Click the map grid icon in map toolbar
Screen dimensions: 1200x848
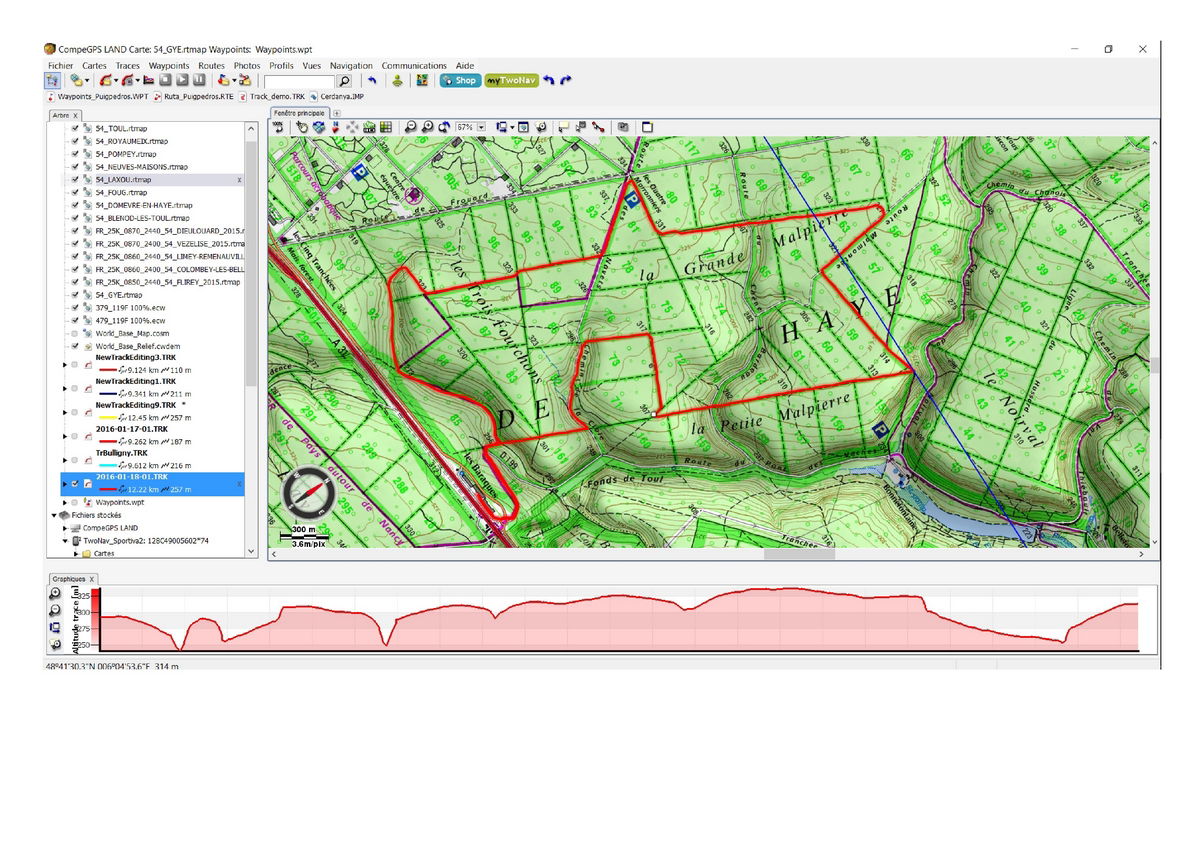[x=386, y=127]
